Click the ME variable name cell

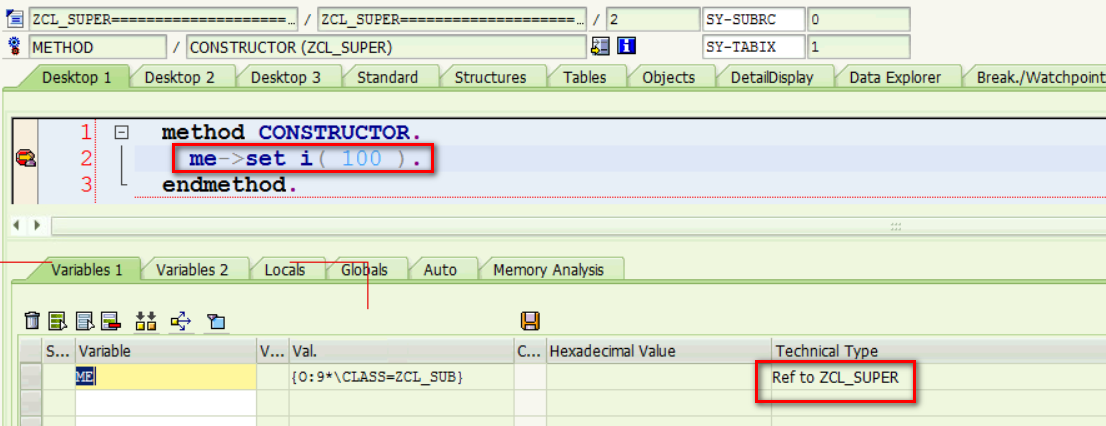pyautogui.click(x=166, y=377)
